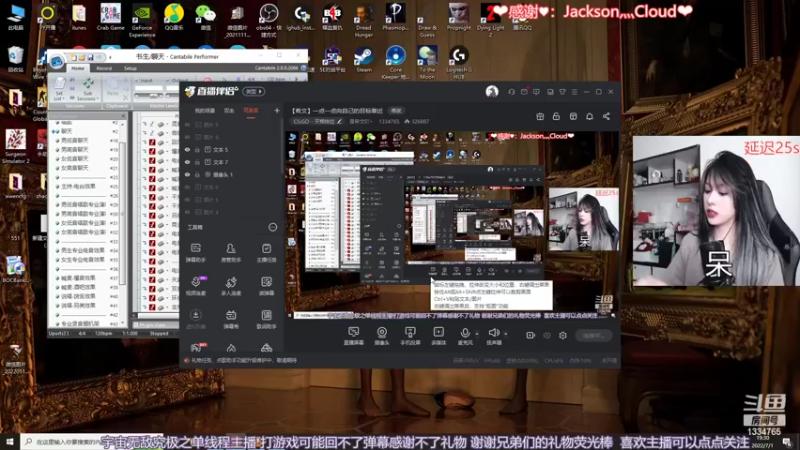The image size is (800, 450).
Task: Select the first scene tab in layers panel
Action: tap(205, 110)
